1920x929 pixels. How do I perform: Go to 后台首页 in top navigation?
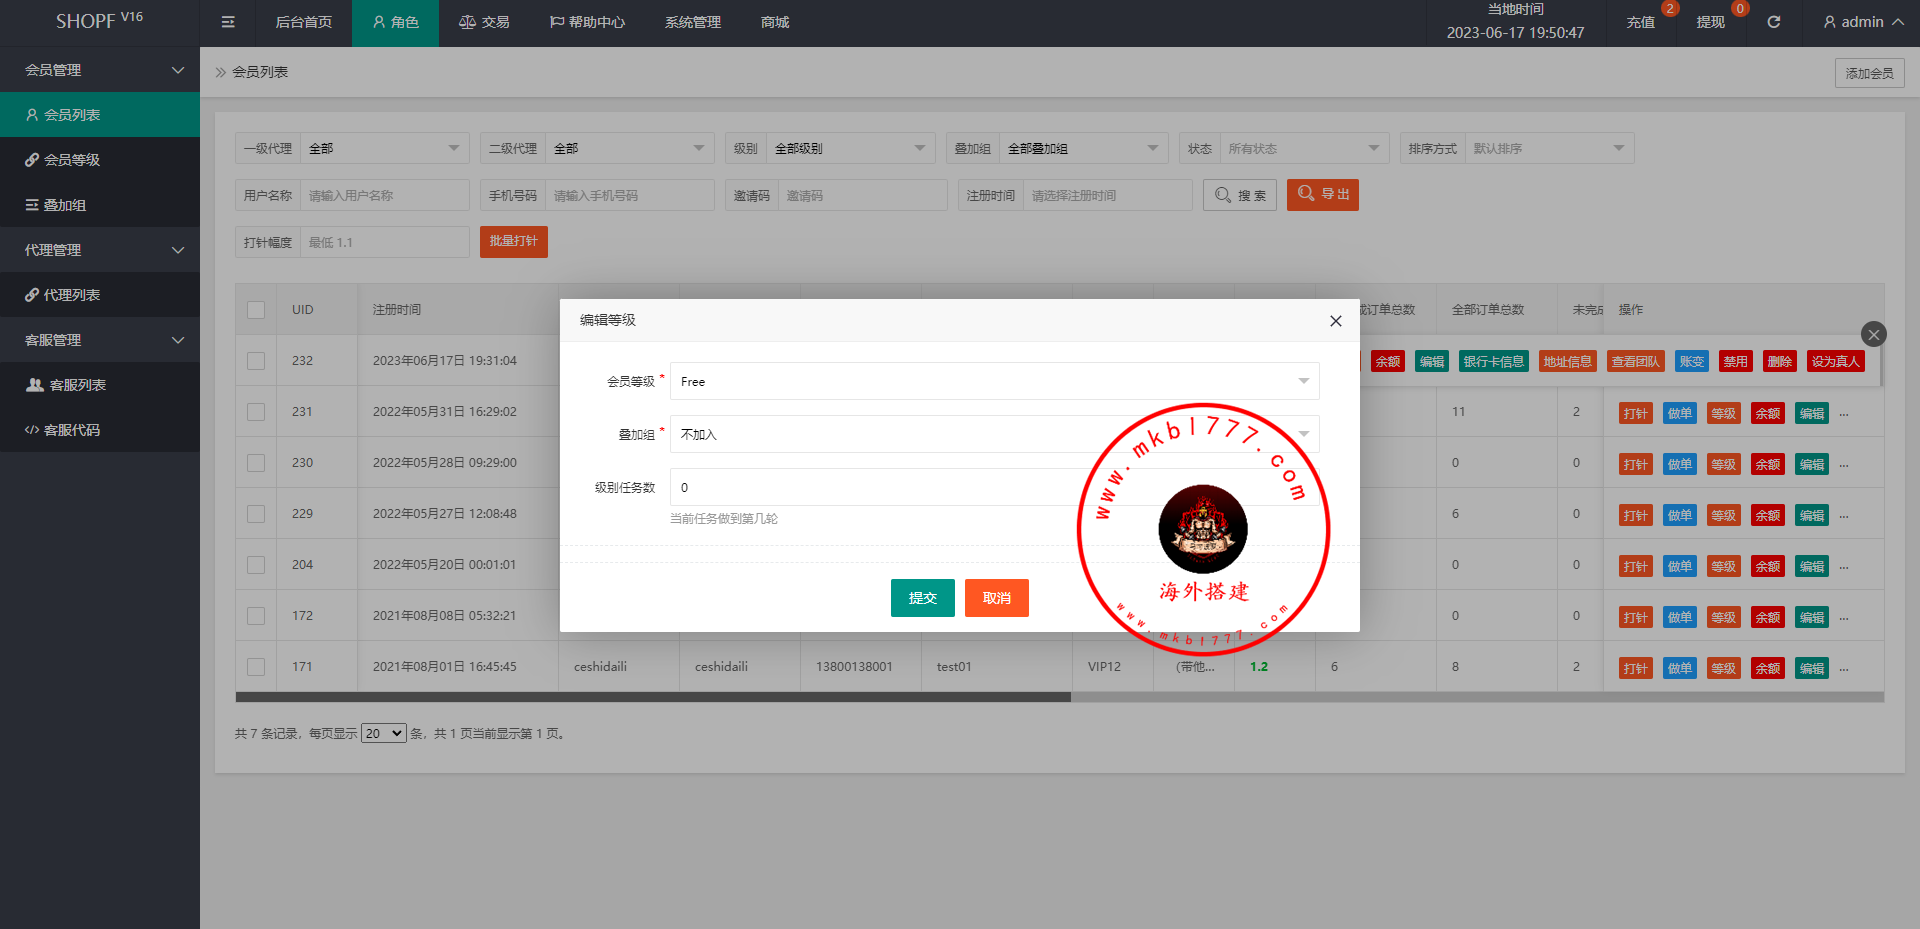click(304, 22)
